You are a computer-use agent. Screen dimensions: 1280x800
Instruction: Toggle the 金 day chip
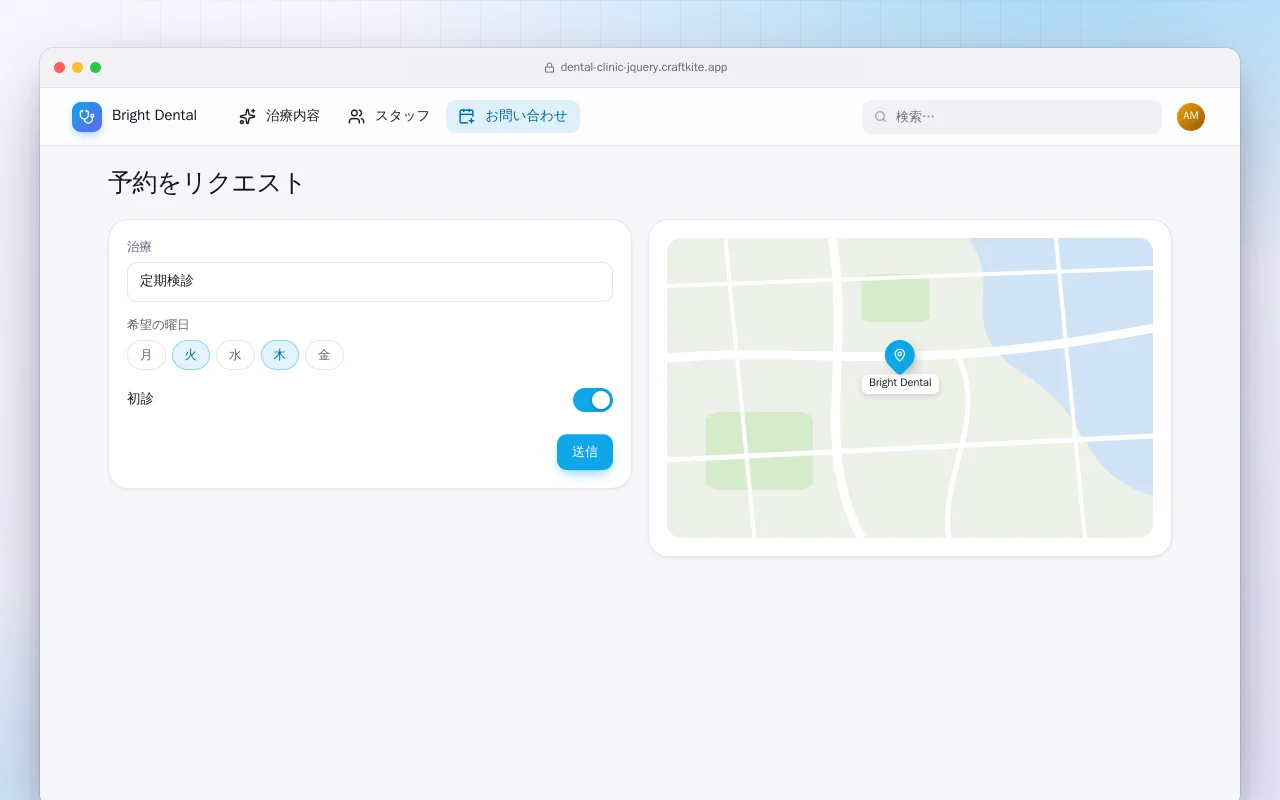[324, 355]
